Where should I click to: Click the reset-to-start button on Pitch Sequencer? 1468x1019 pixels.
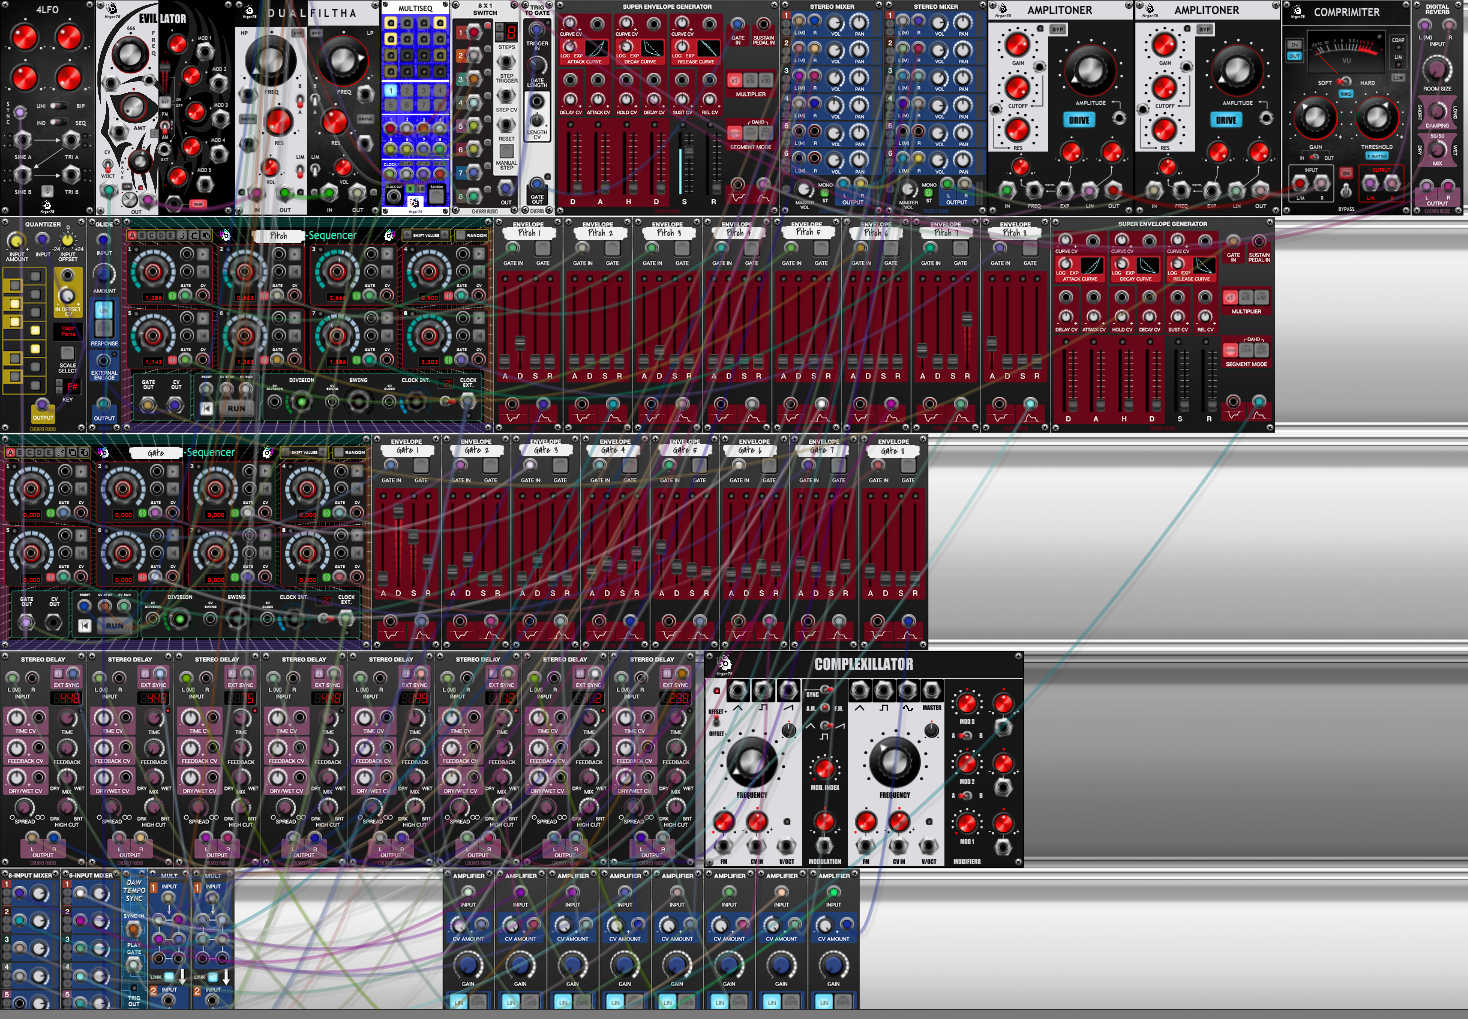(206, 408)
